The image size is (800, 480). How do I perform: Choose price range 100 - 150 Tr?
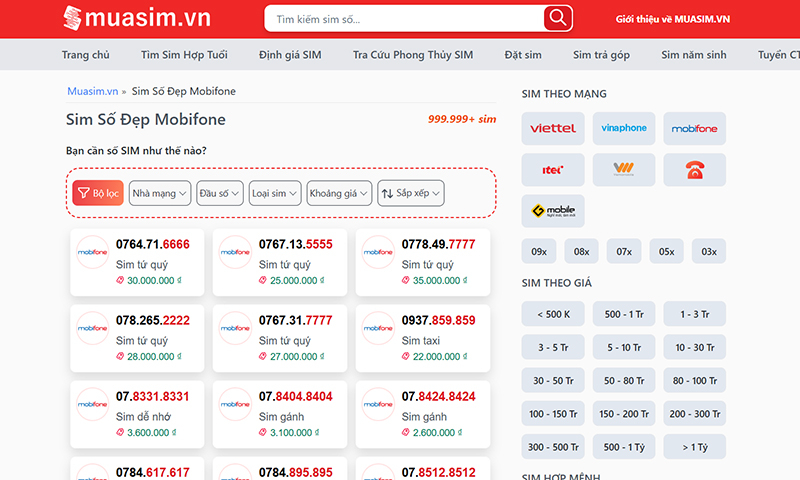click(553, 414)
